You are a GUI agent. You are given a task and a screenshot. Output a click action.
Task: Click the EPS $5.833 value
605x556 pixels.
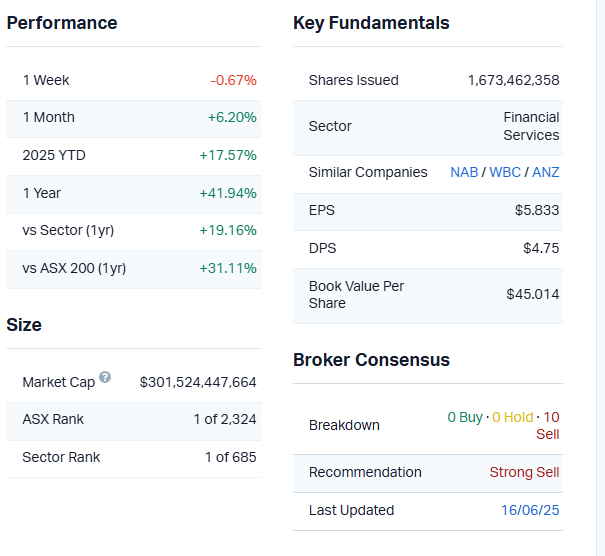536,210
